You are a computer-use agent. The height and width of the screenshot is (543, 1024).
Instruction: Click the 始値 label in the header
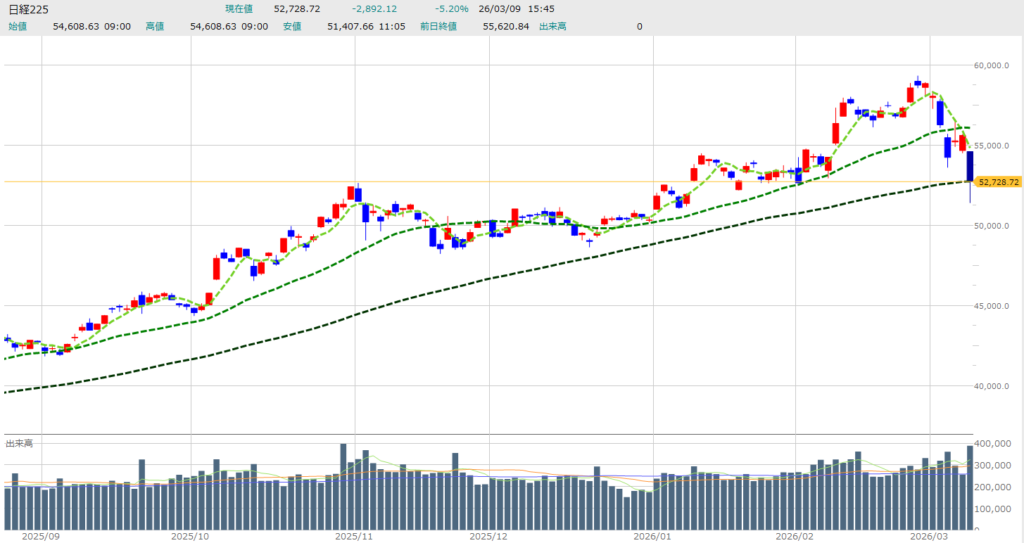[18, 26]
